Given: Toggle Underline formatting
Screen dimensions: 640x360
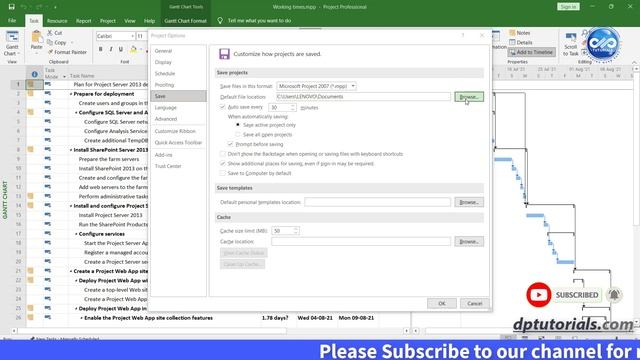Looking at the screenshot, I should click(120, 49).
